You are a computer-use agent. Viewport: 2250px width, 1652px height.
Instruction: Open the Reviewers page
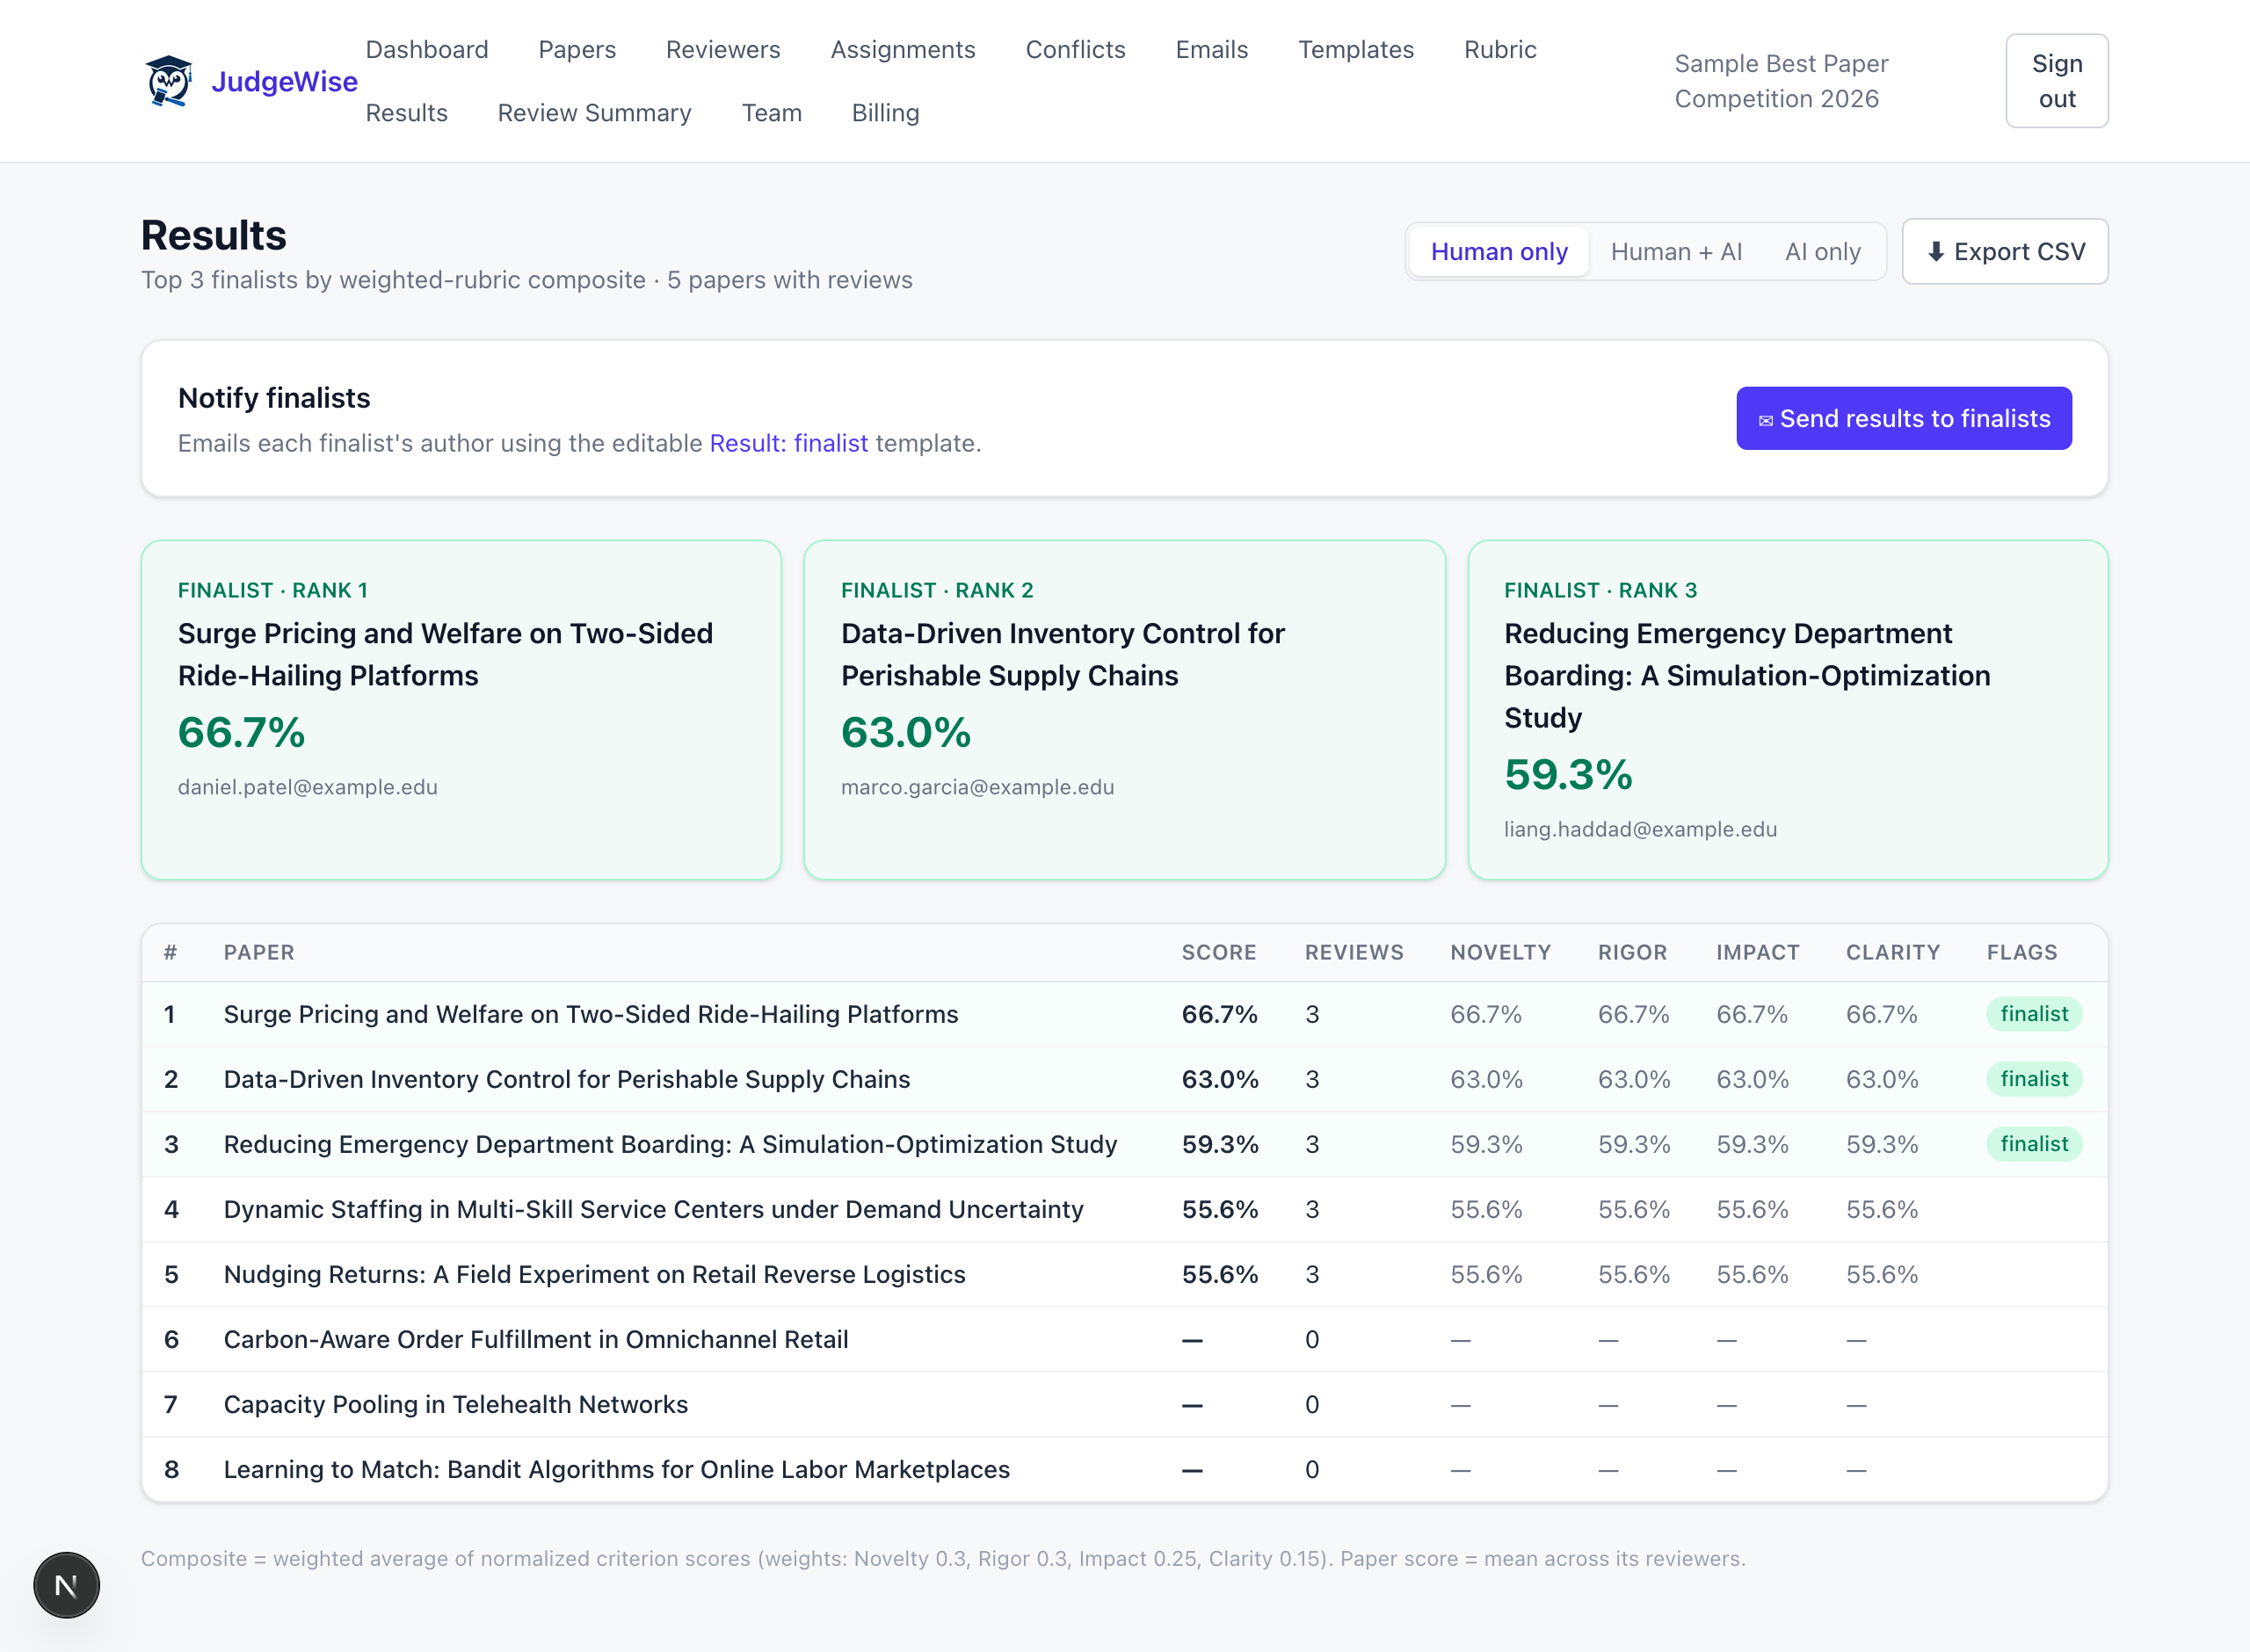723,49
